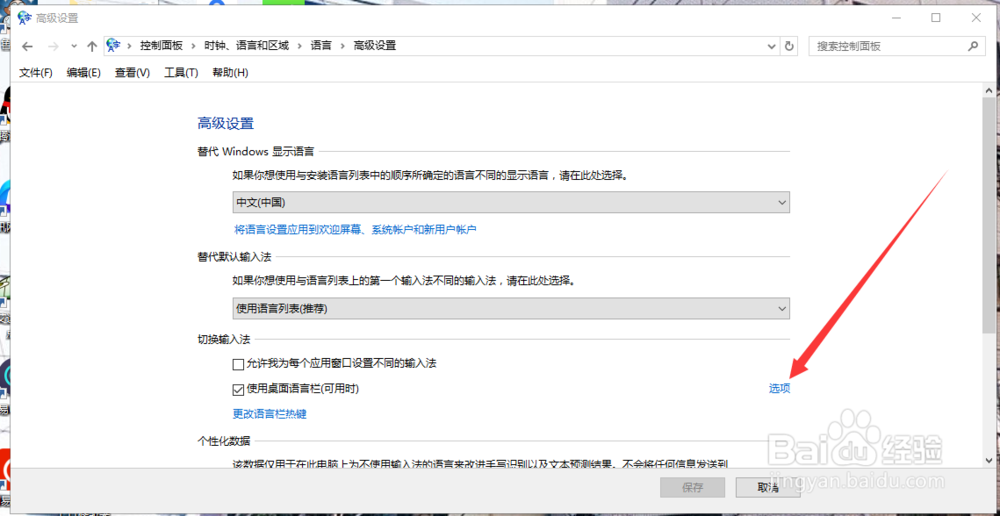
Task: Click the 取消 button
Action: (768, 488)
